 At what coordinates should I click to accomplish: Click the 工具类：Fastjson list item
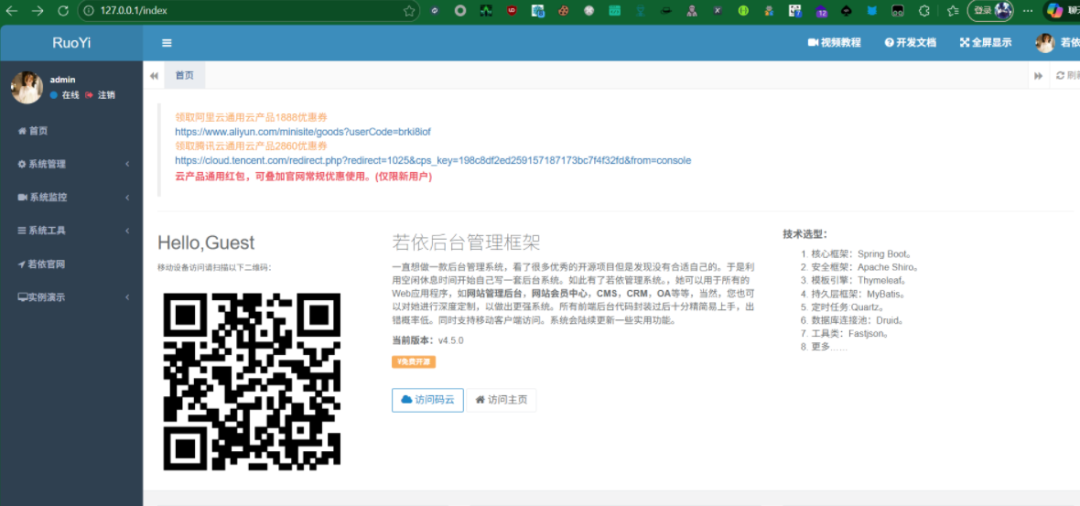849,334
